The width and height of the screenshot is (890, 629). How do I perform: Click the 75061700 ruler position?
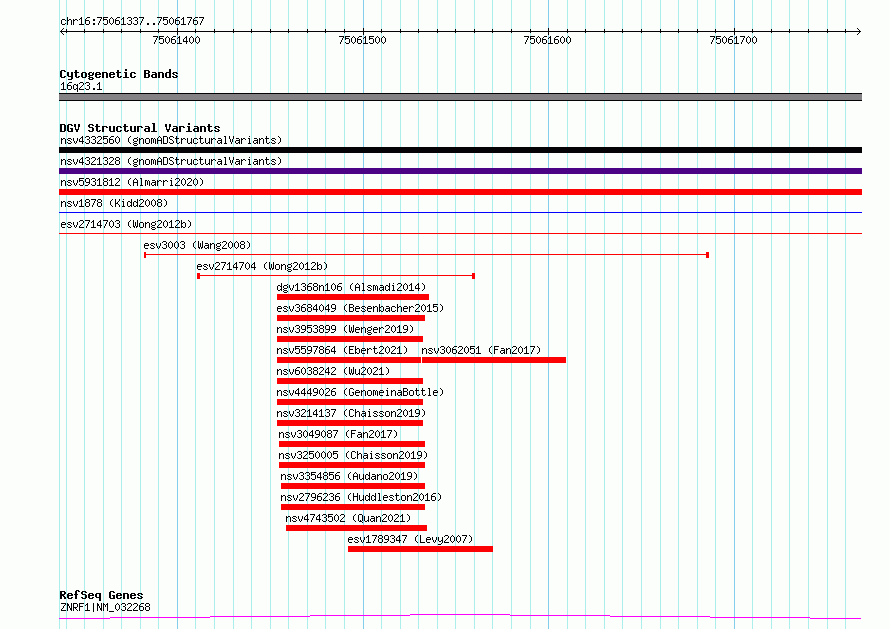(x=733, y=40)
